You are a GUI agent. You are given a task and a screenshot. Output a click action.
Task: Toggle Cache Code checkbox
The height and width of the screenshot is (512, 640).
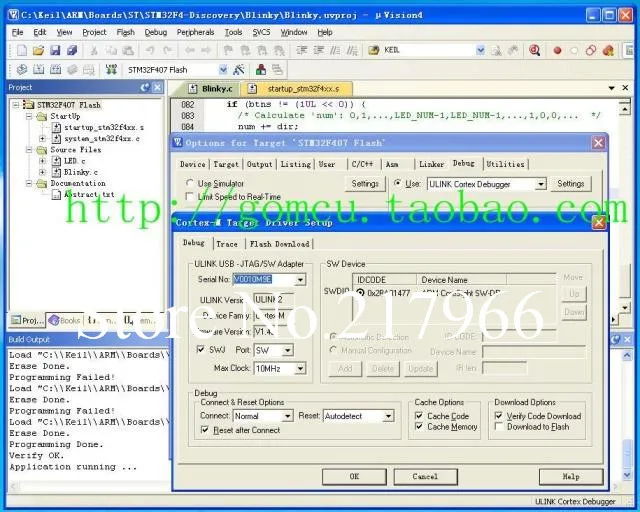tap(418, 416)
